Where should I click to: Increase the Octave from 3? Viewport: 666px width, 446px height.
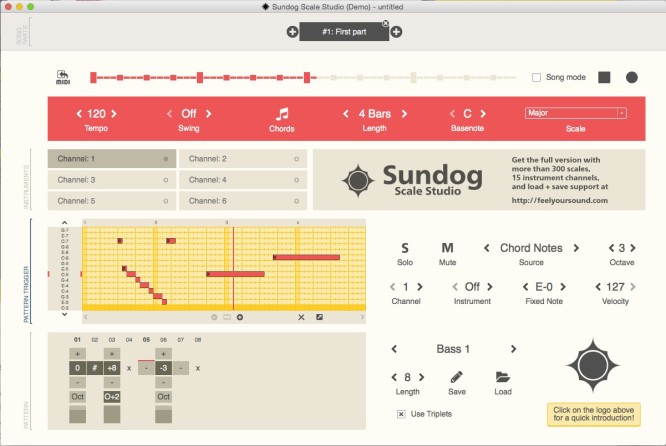tap(633, 248)
